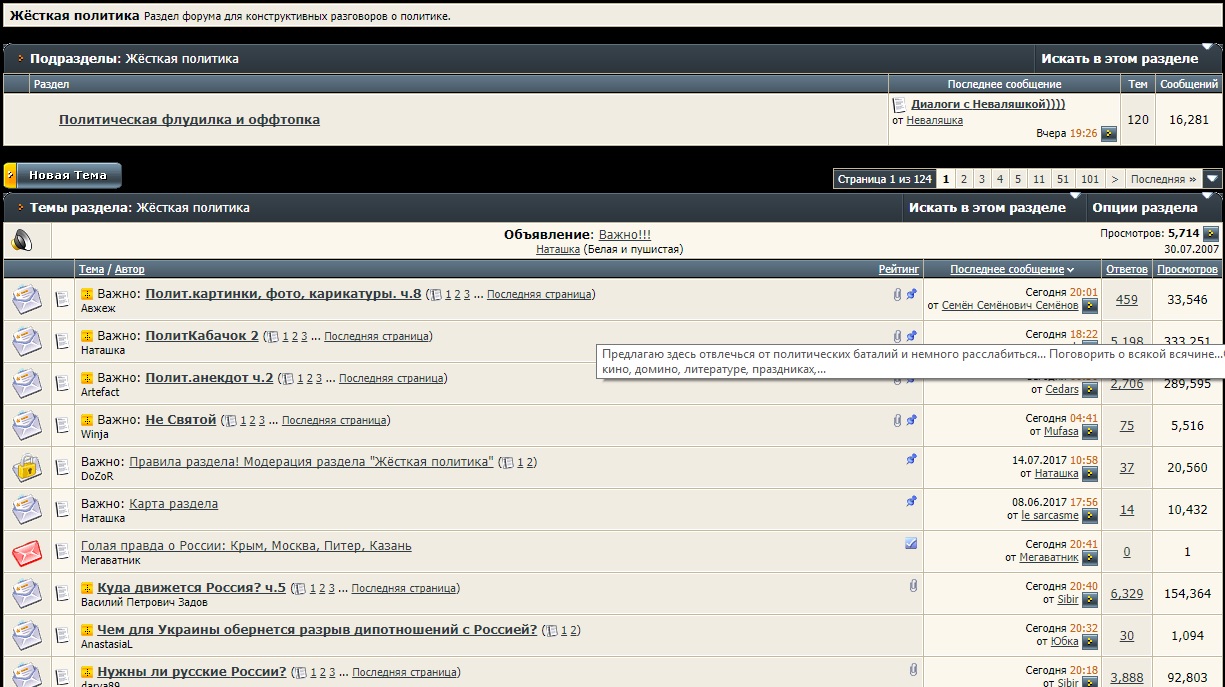This screenshot has width=1225, height=687.
Task: Click sticky pin icon in Карта раздела row
Action: pos(911,501)
